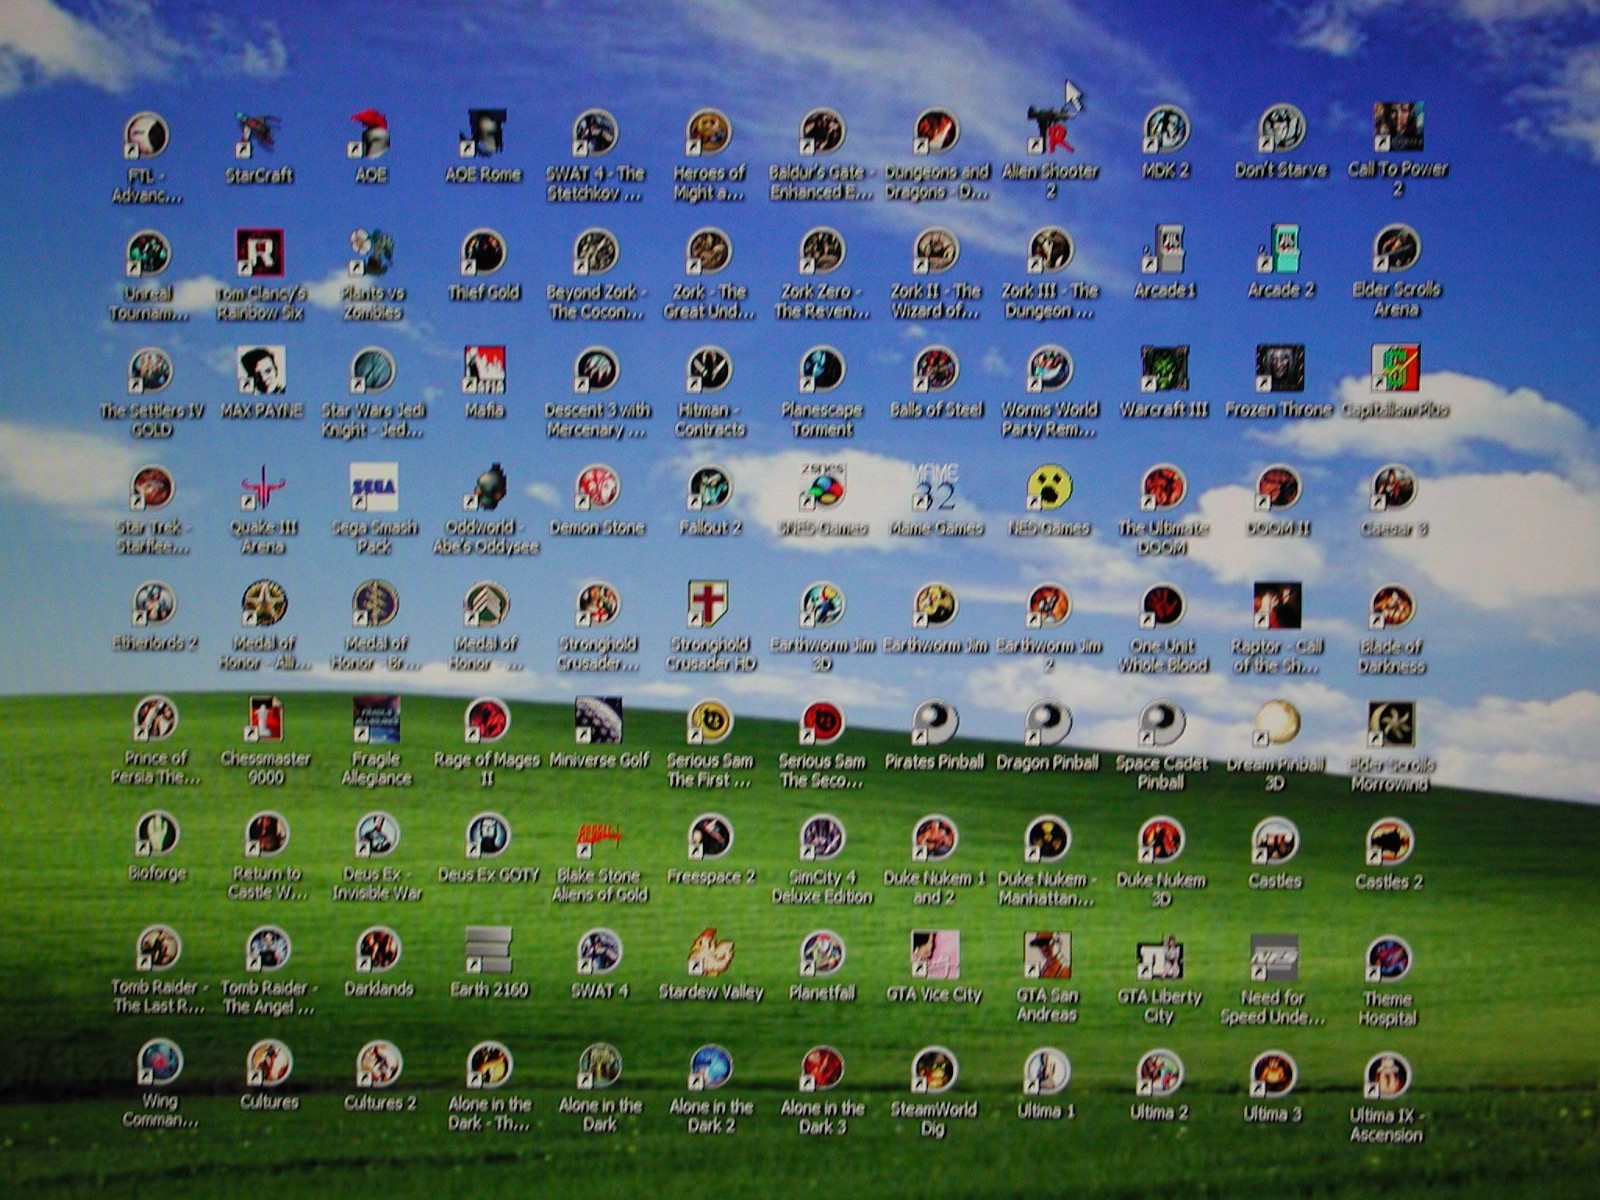Select the Frozen Throne shortcut

point(1279,368)
